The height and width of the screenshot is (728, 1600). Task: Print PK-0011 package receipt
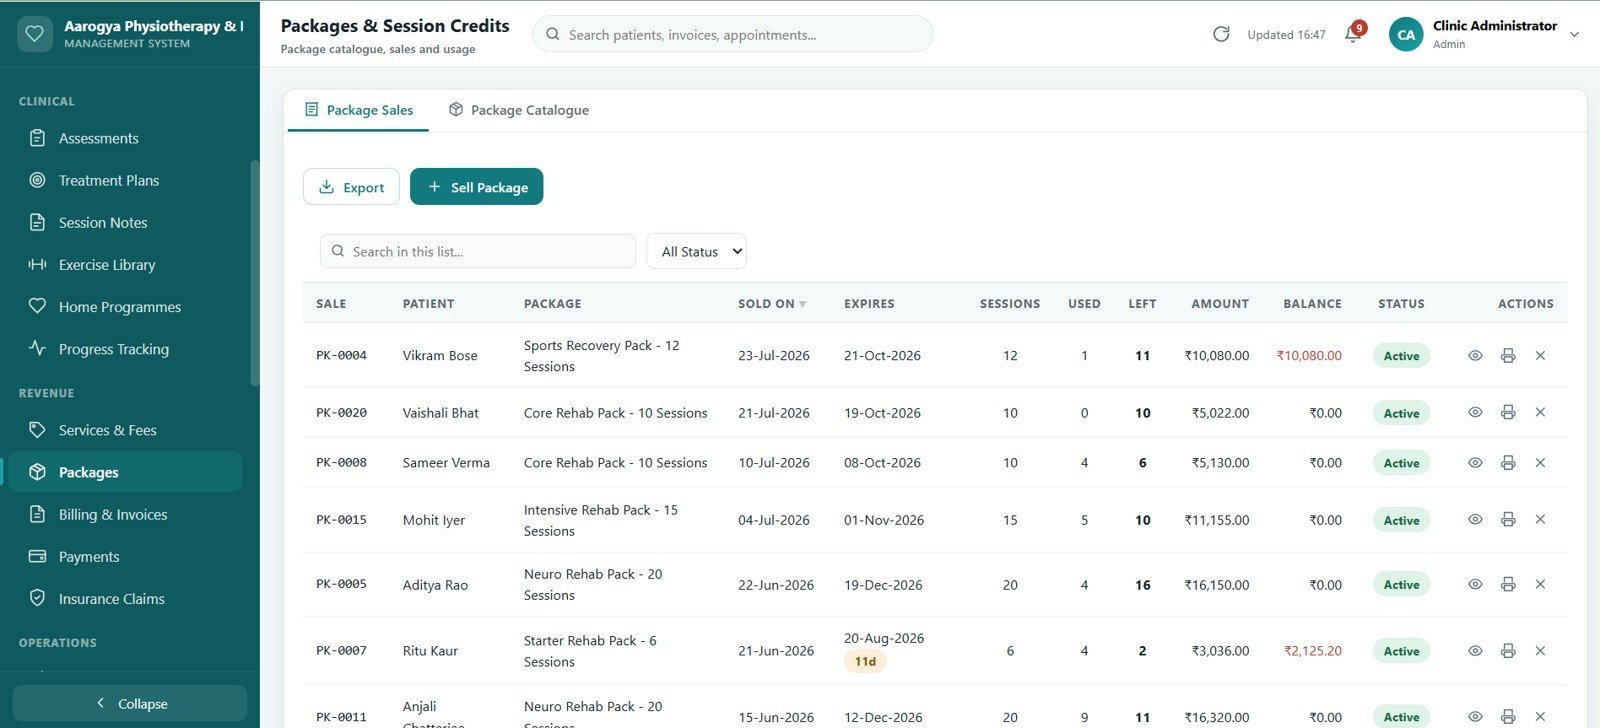(x=1508, y=717)
